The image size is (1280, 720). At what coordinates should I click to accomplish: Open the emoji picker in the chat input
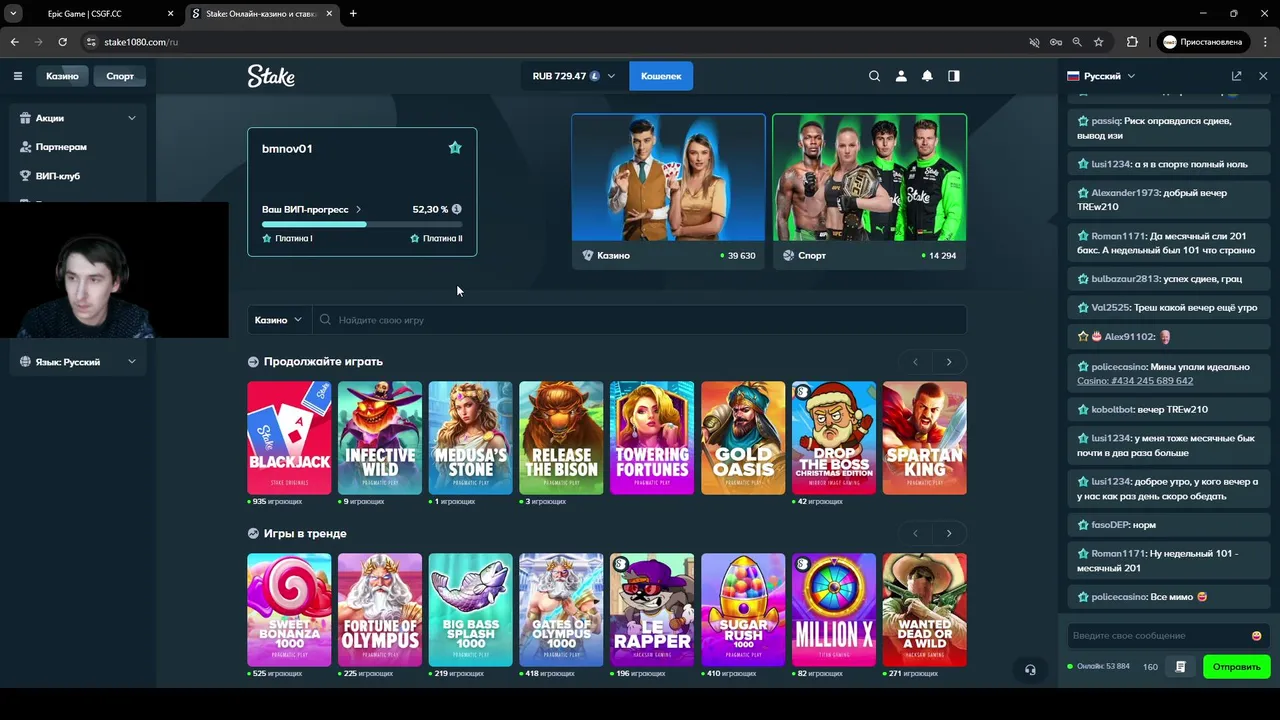coord(1256,636)
